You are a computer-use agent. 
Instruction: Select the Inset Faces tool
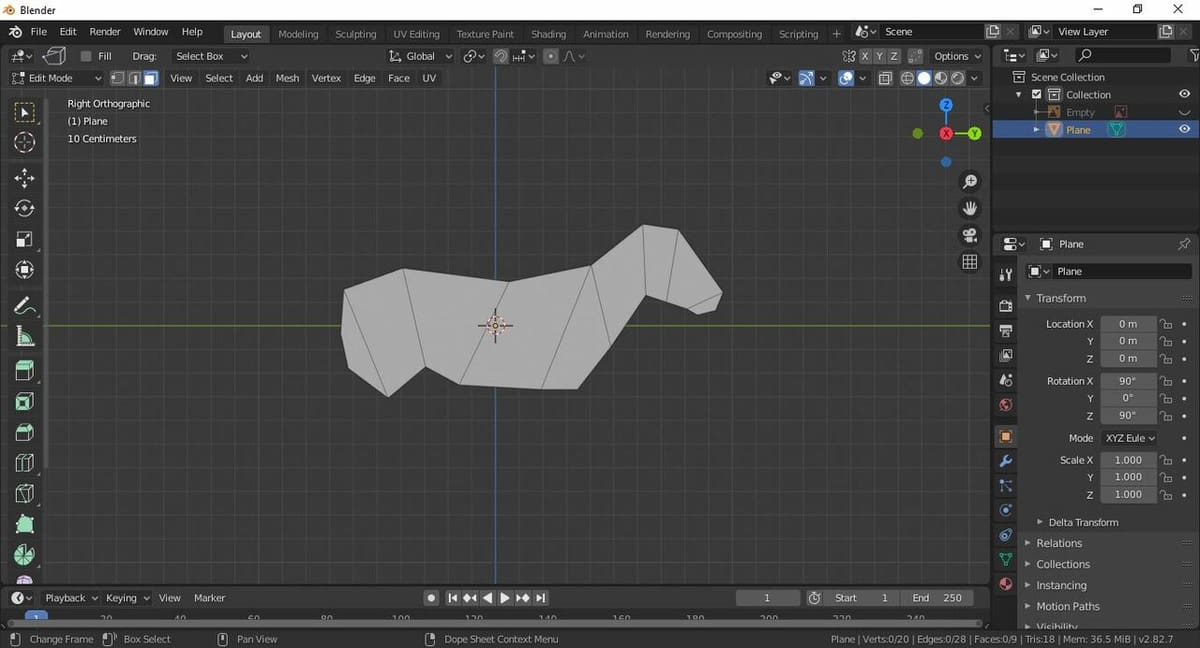point(25,401)
